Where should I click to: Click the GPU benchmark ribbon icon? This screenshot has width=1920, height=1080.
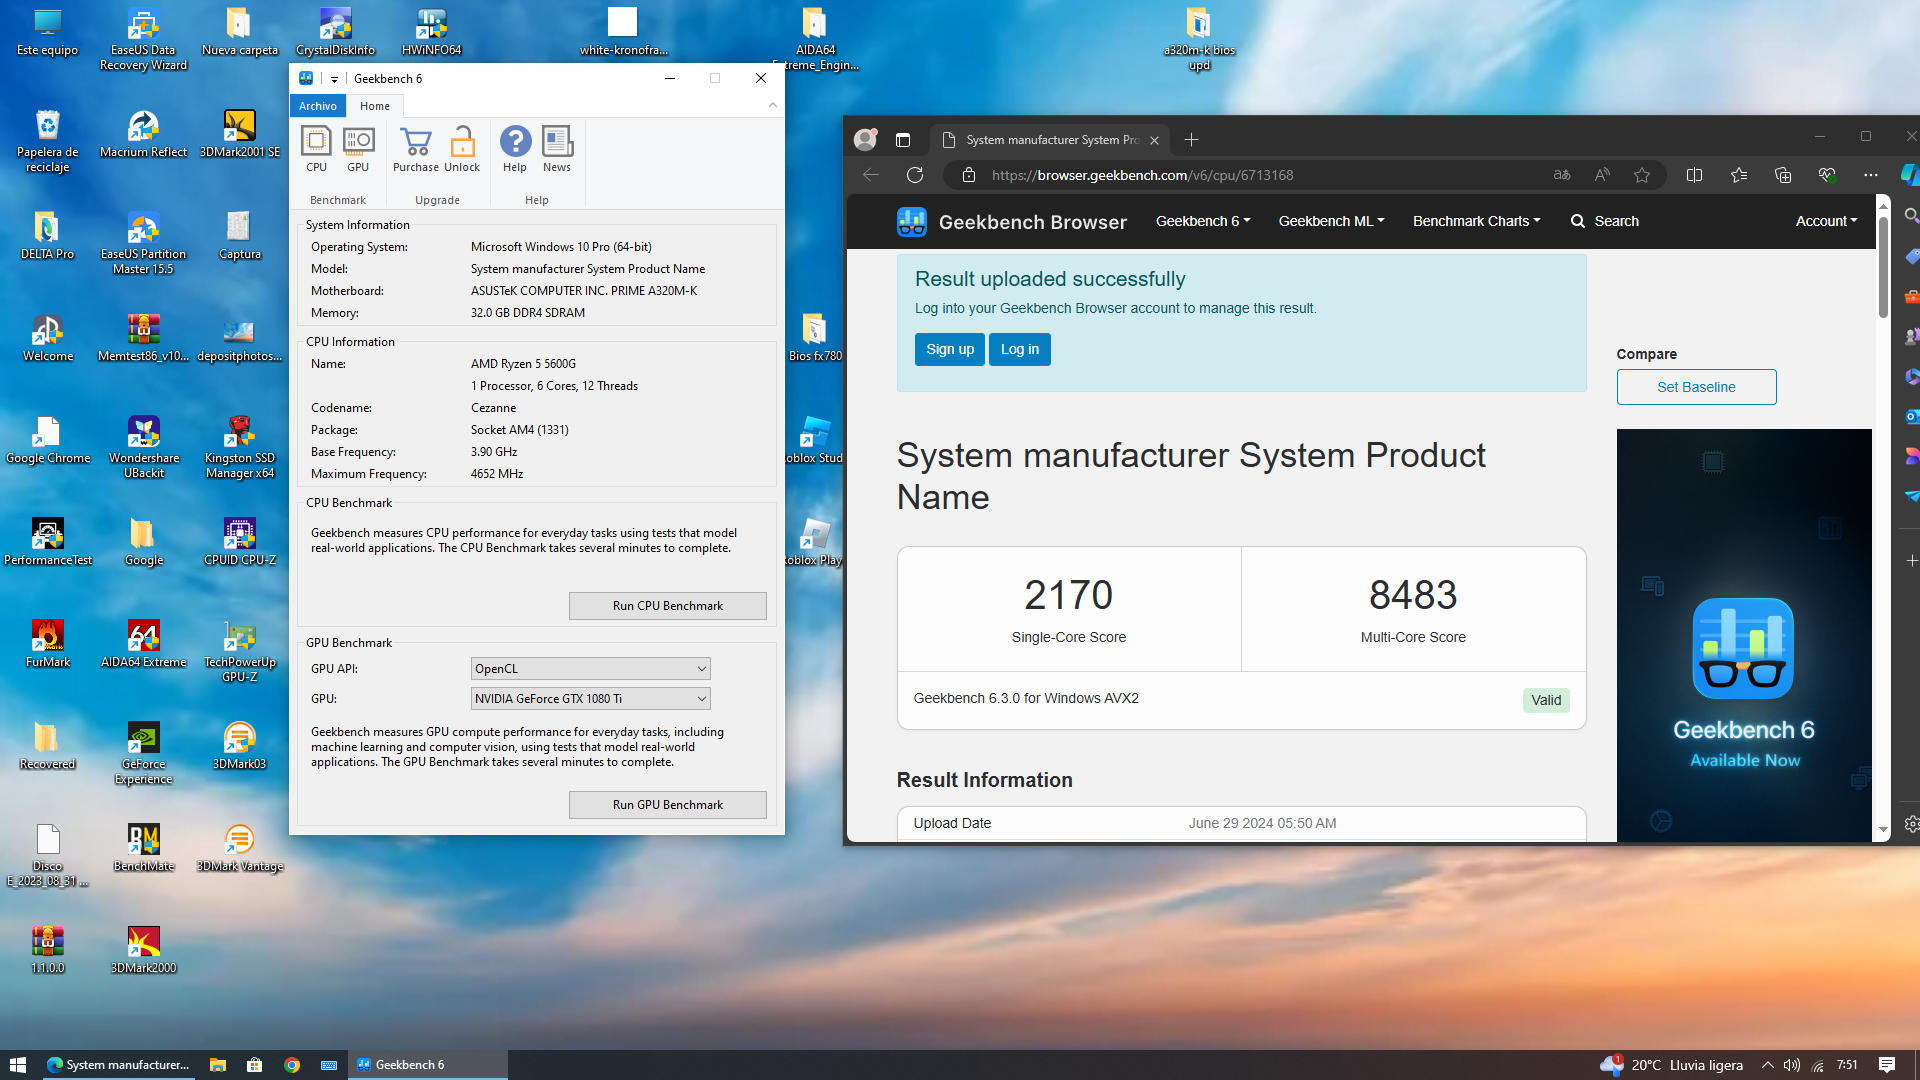pos(358,149)
